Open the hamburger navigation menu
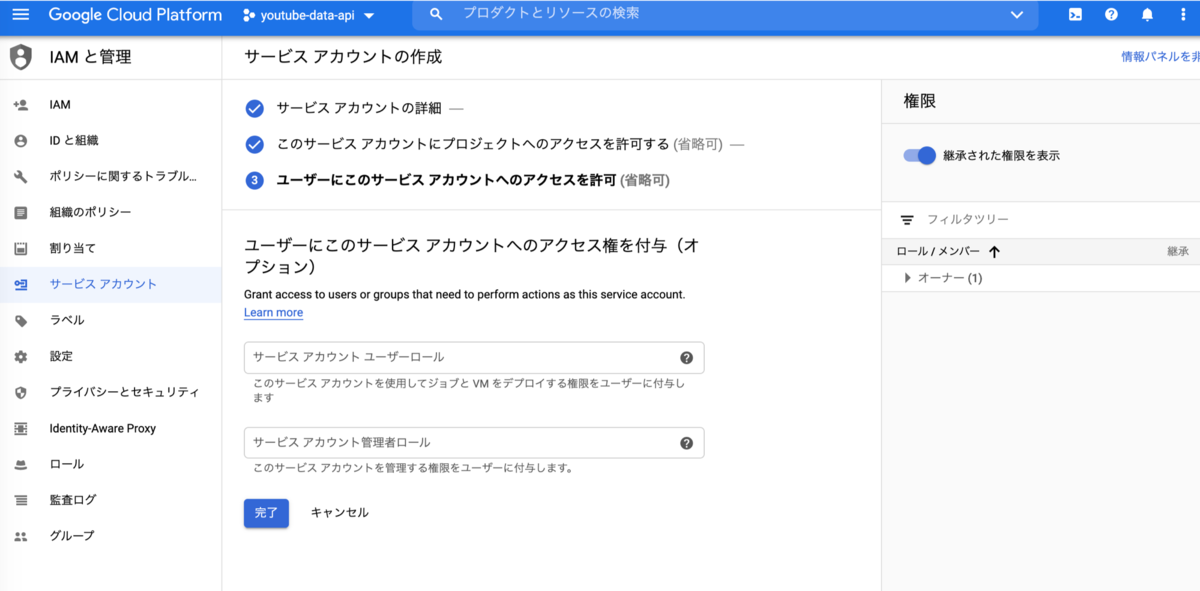Image resolution: width=1200 pixels, height=591 pixels. pyautogui.click(x=21, y=15)
